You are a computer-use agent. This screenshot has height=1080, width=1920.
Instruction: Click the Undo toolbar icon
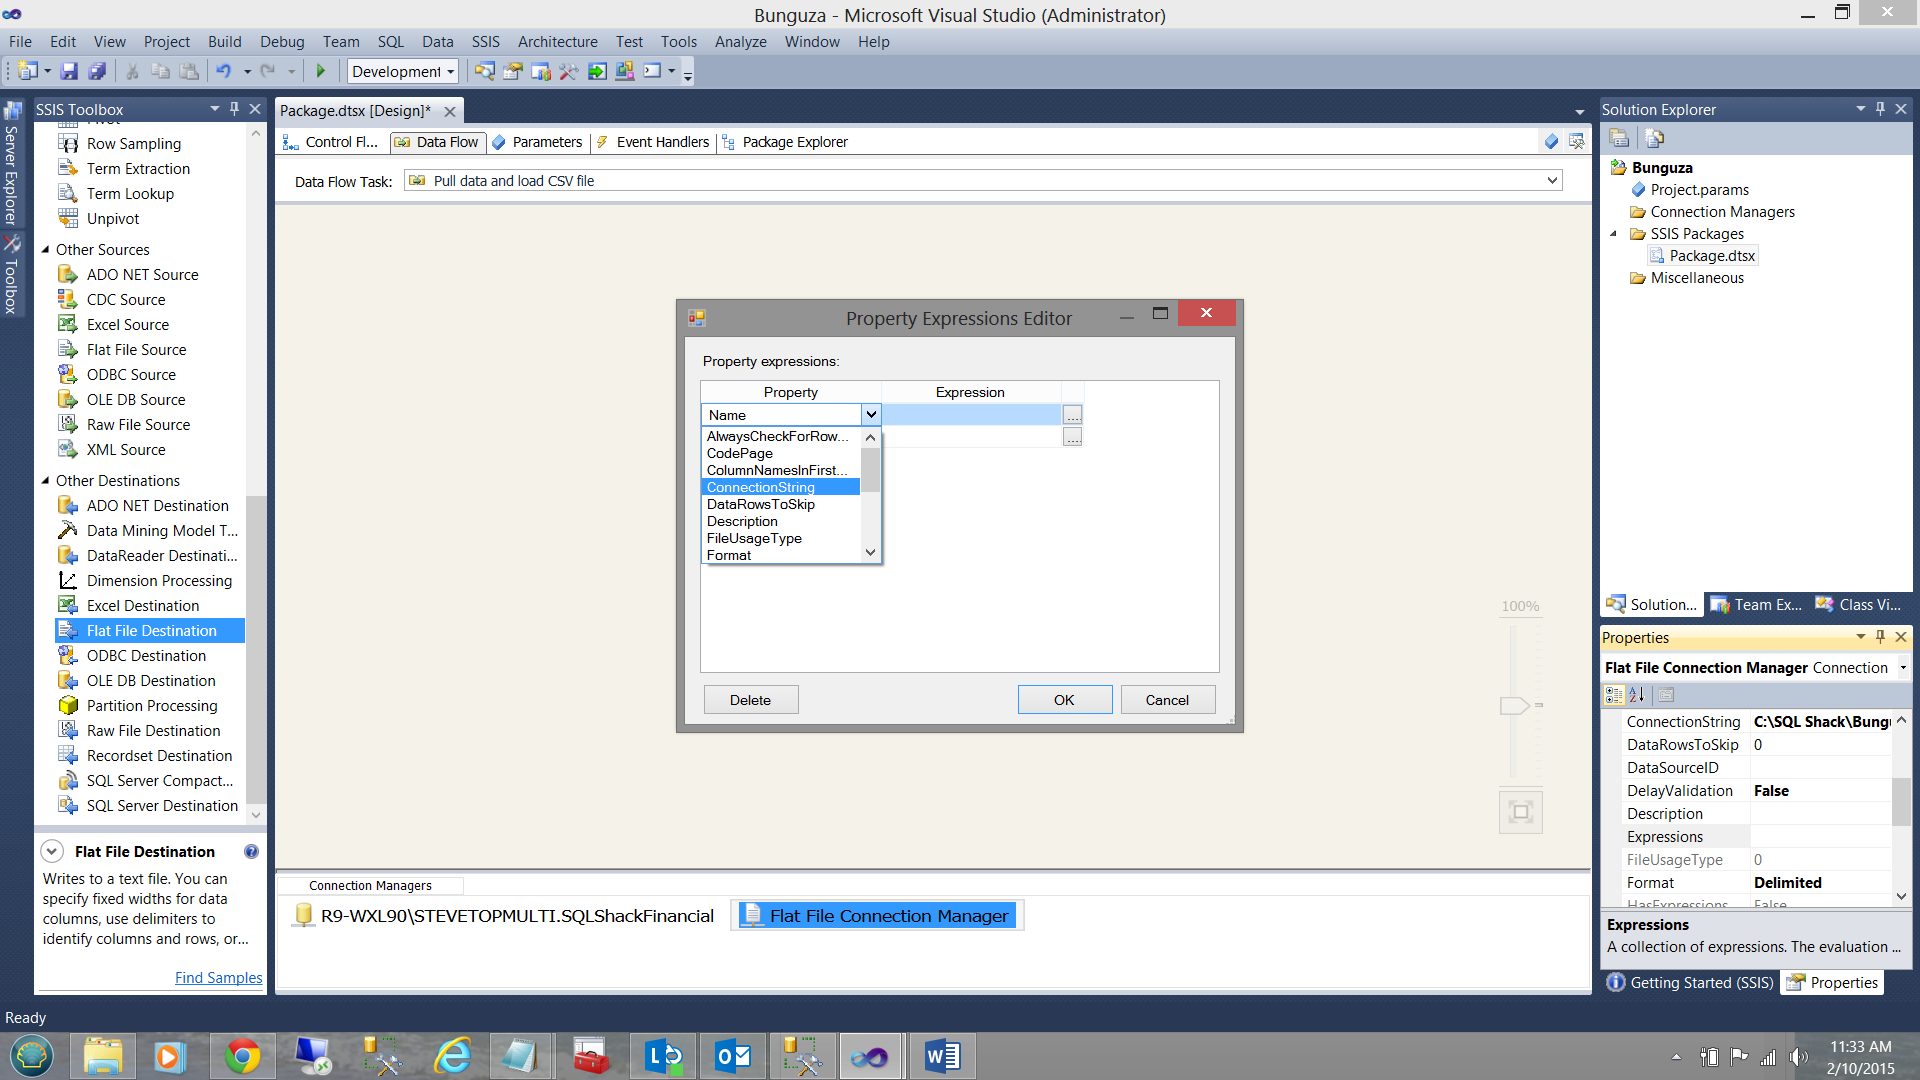pos(223,71)
